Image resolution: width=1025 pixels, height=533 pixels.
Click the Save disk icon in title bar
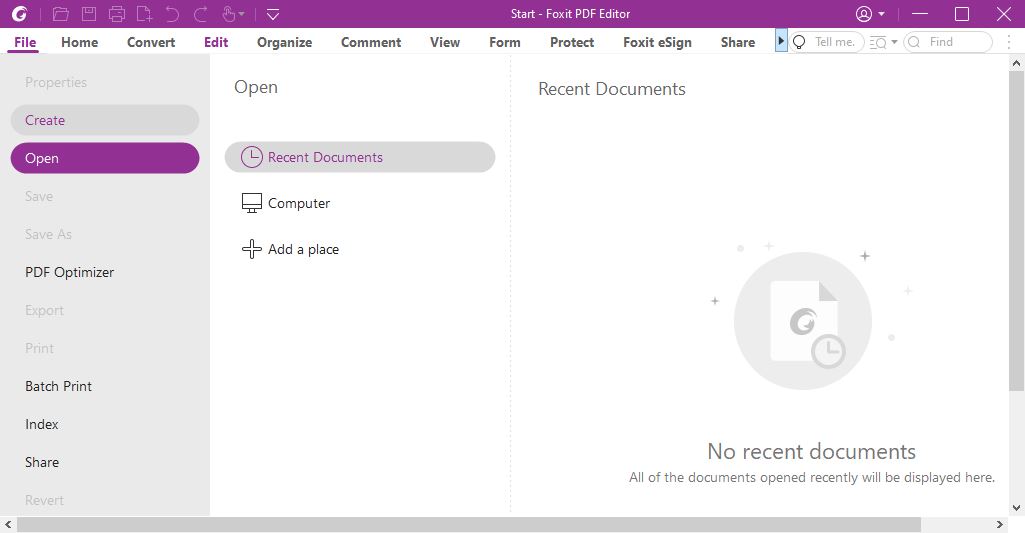89,14
